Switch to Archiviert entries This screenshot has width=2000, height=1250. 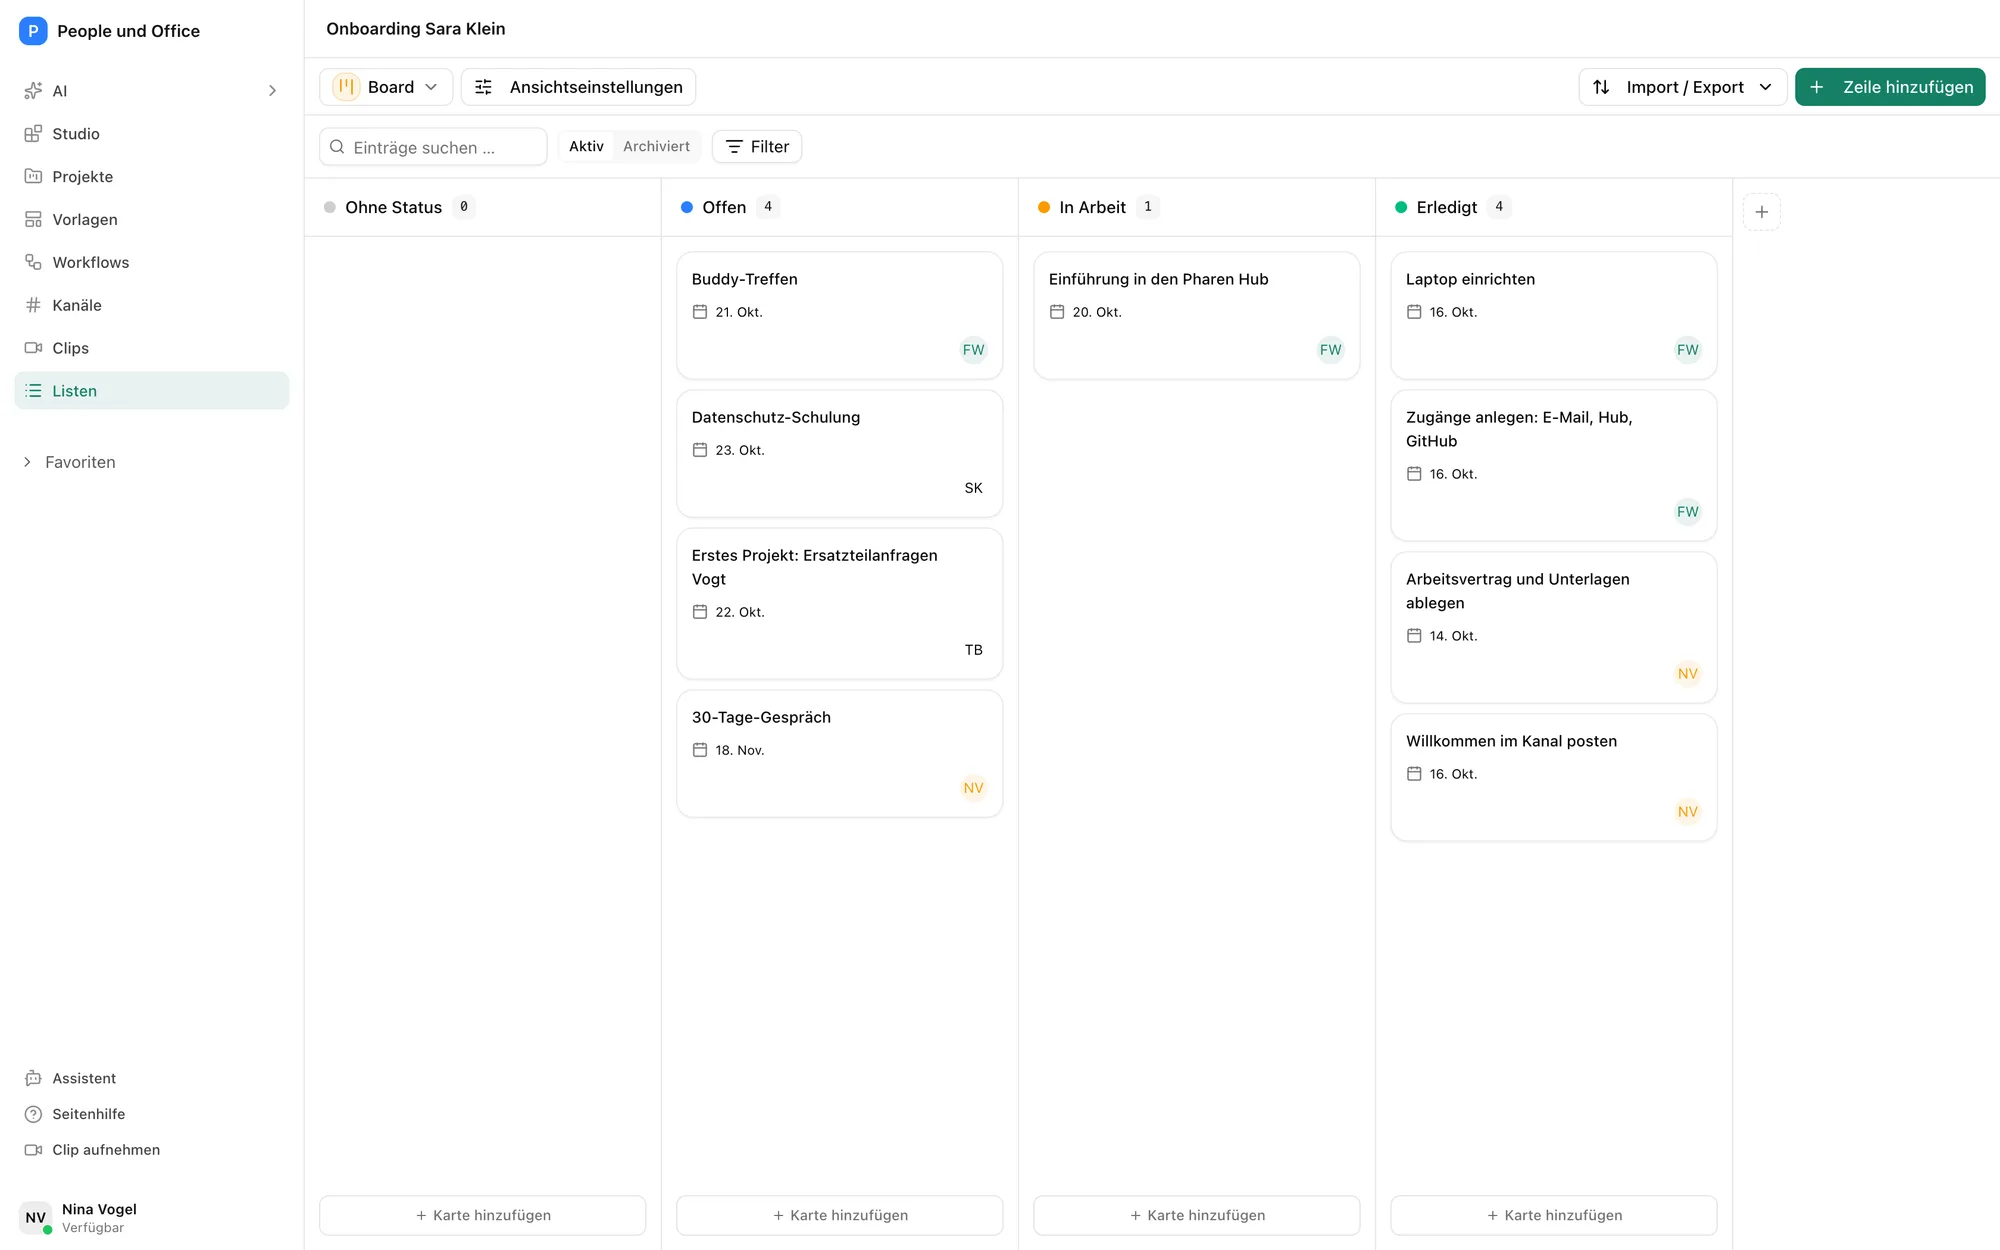[656, 147]
